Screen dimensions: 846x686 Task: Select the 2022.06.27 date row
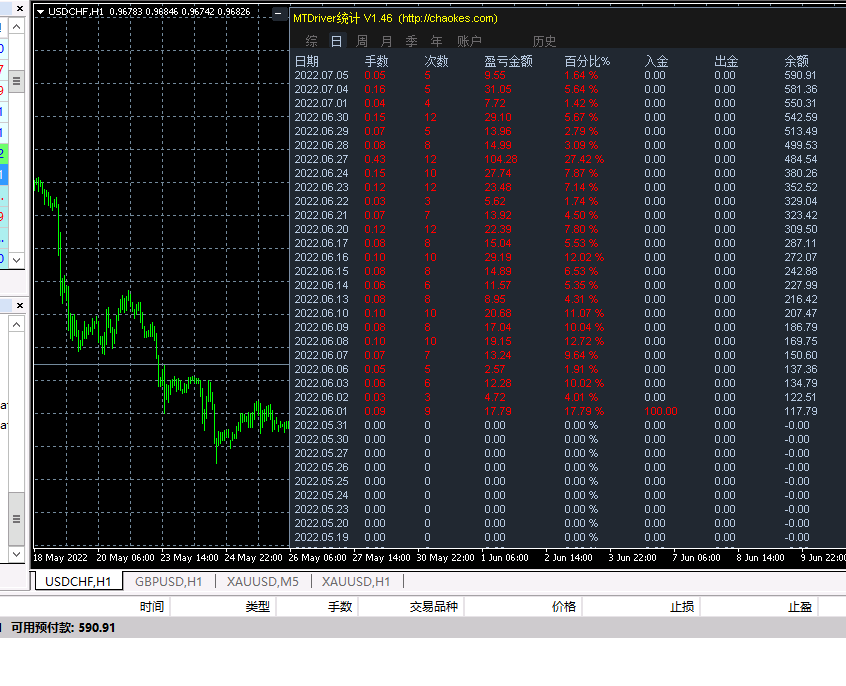point(322,159)
